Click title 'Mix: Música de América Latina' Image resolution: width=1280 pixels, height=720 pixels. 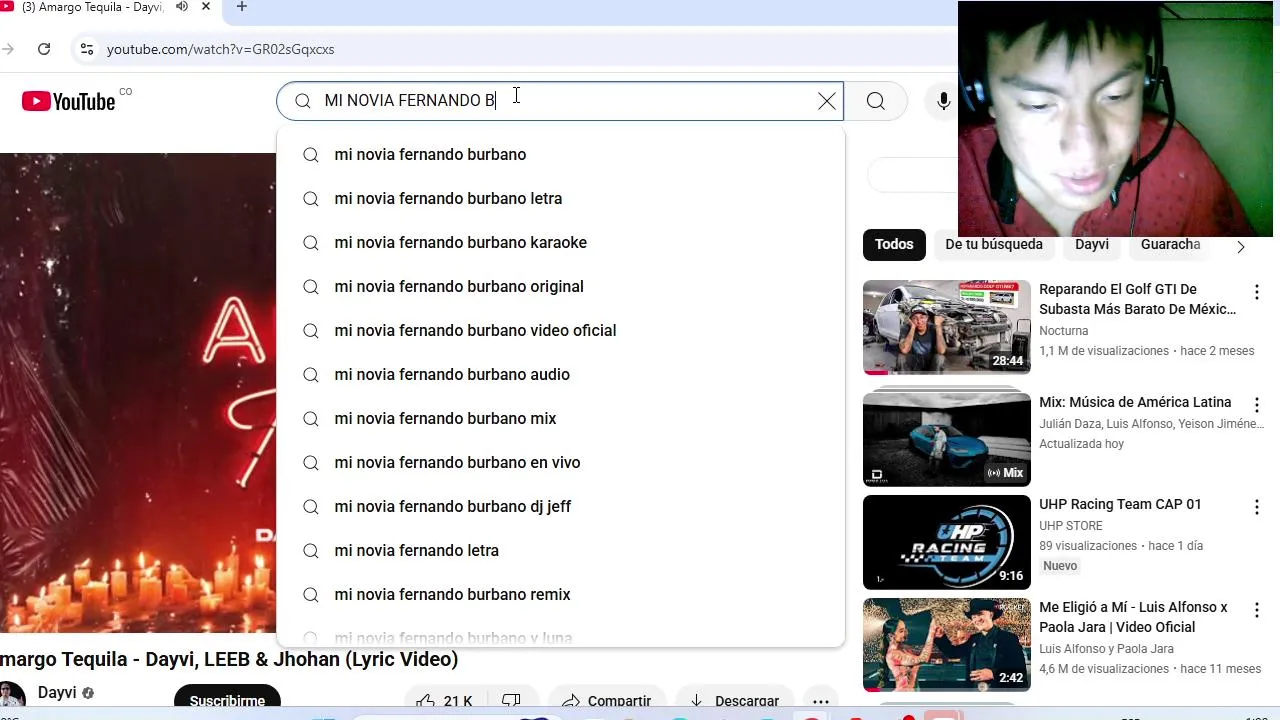click(1135, 402)
